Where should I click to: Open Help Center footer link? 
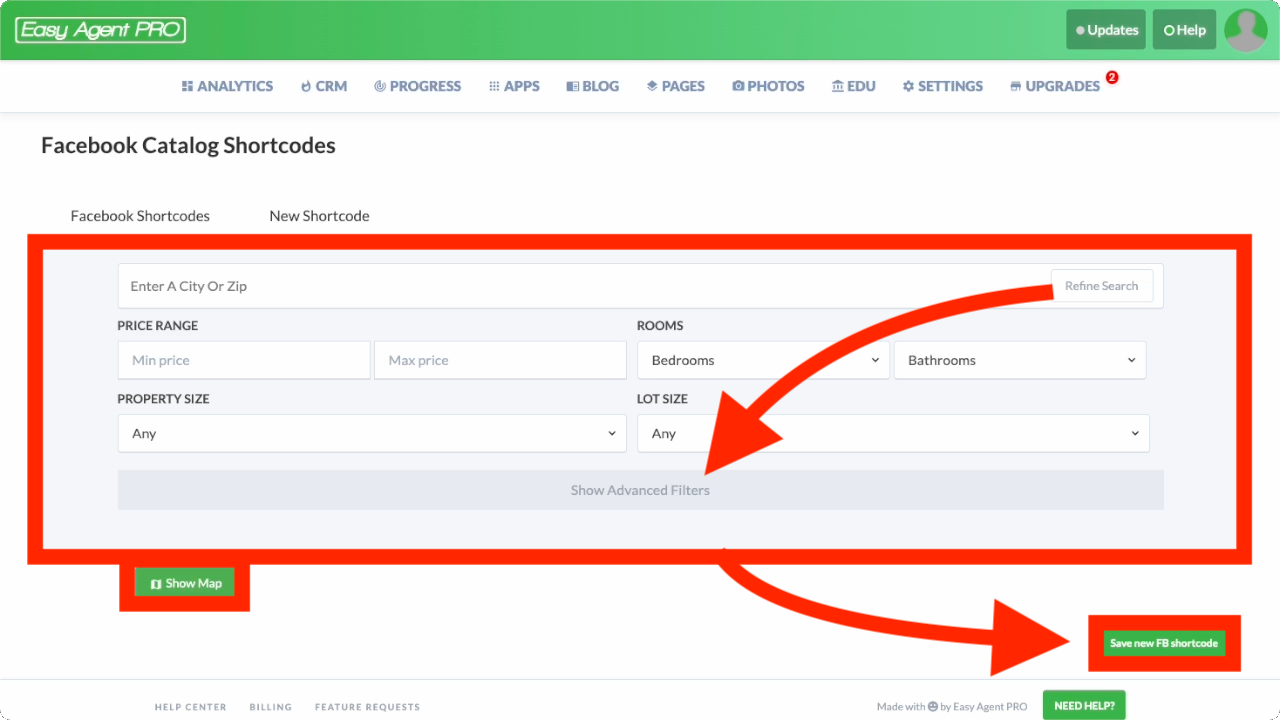pyautogui.click(x=191, y=707)
